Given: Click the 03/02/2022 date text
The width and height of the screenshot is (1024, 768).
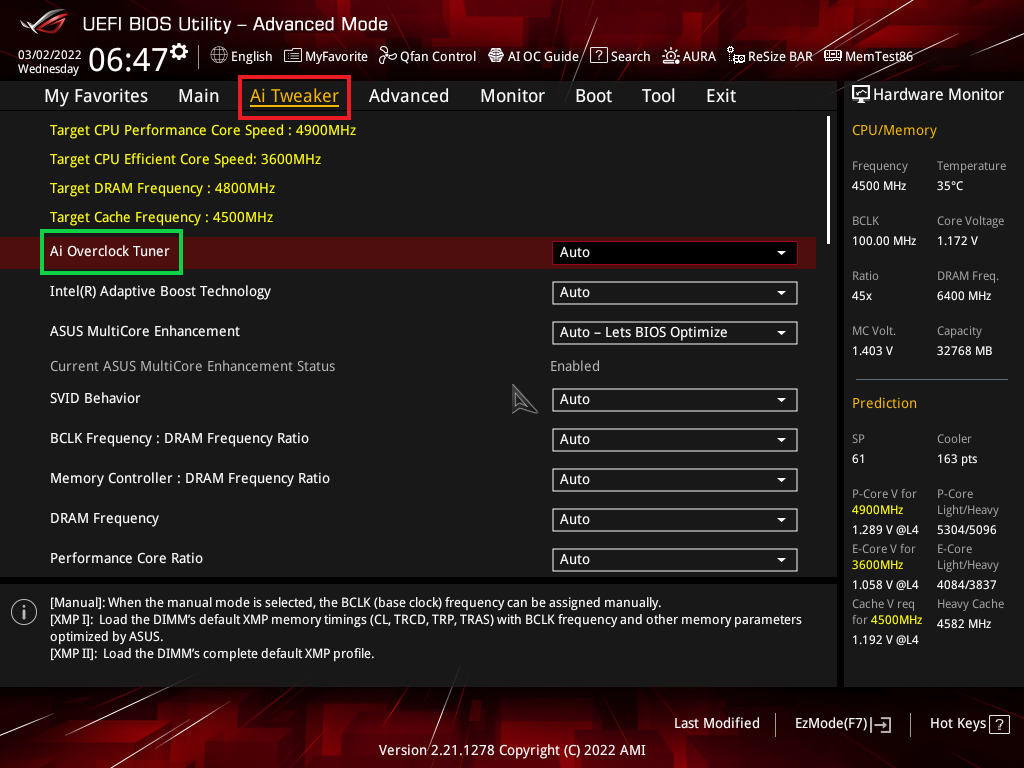Looking at the screenshot, I should 49,55.
